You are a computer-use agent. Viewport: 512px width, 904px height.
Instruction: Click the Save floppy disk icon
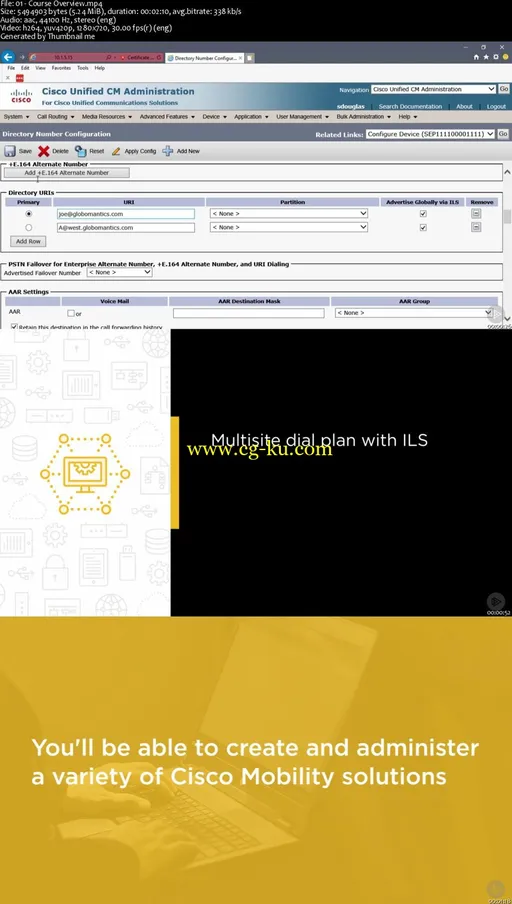coord(10,151)
